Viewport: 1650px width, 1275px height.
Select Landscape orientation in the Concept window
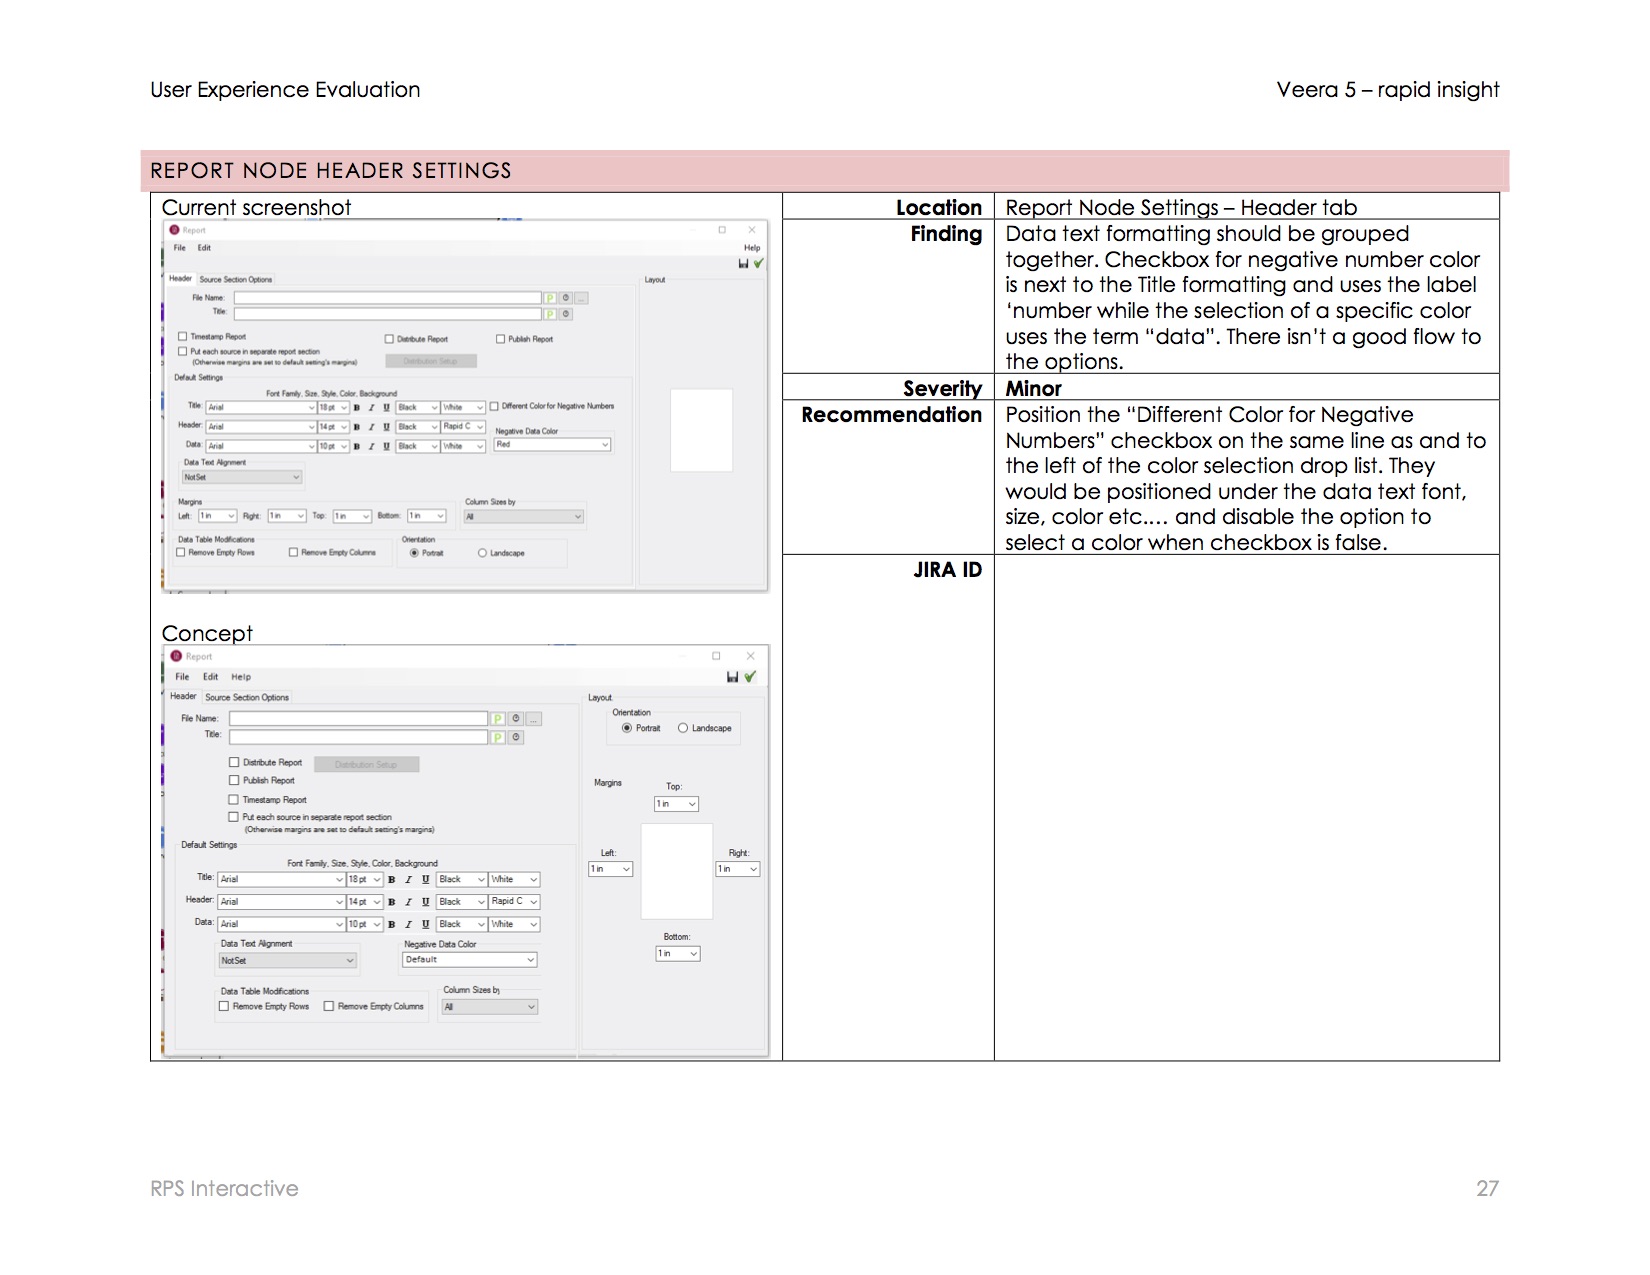pyautogui.click(x=683, y=728)
